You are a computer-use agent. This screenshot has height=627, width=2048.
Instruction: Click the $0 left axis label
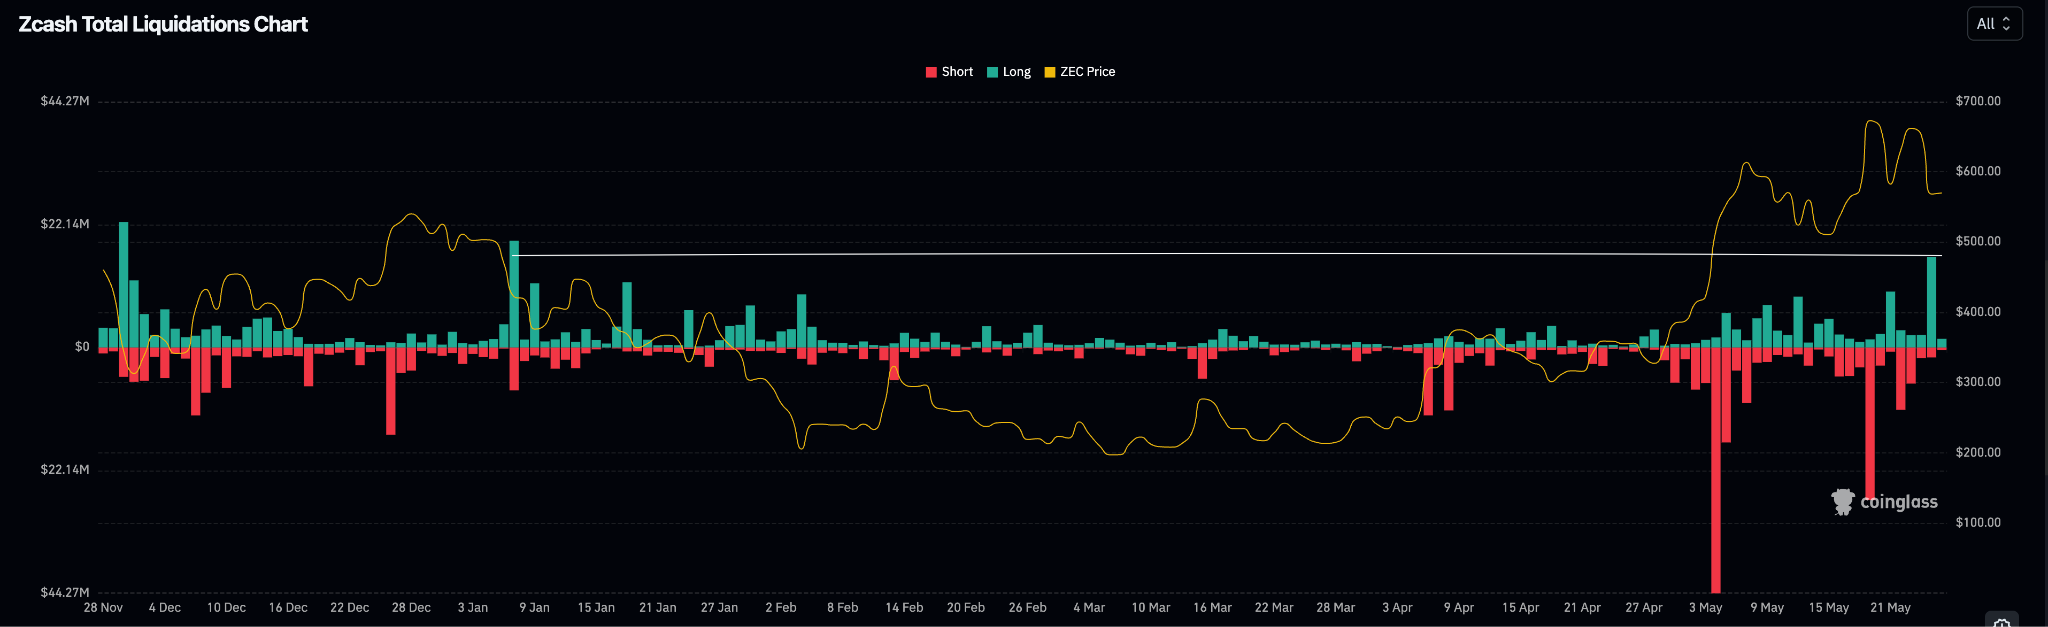pyautogui.click(x=82, y=347)
